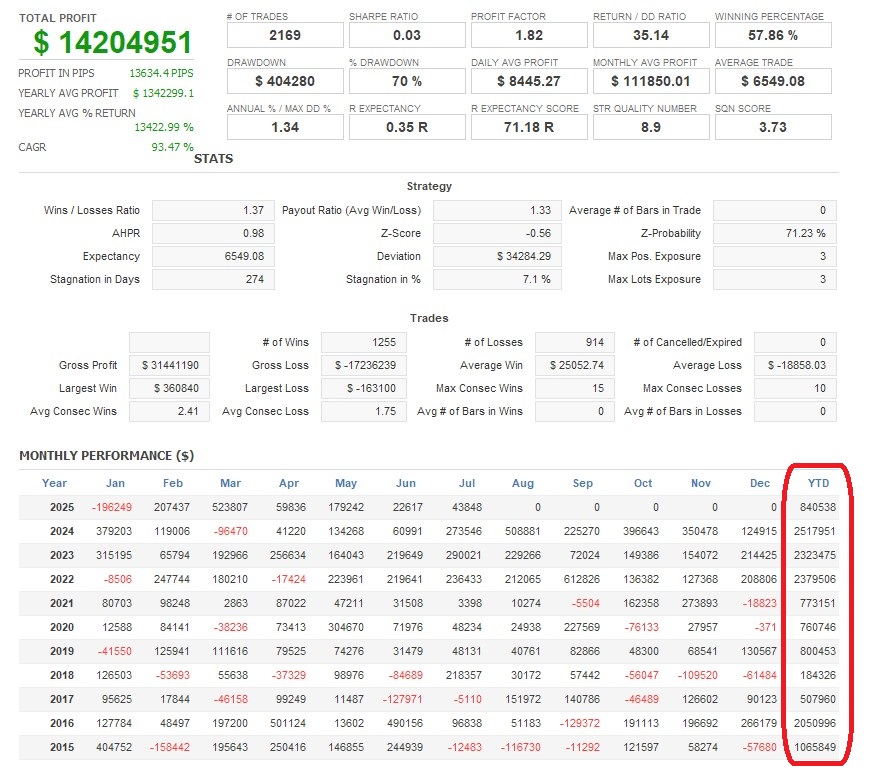
Task: Select the Avg Consec Wins field 2.41
Action: click(x=169, y=411)
